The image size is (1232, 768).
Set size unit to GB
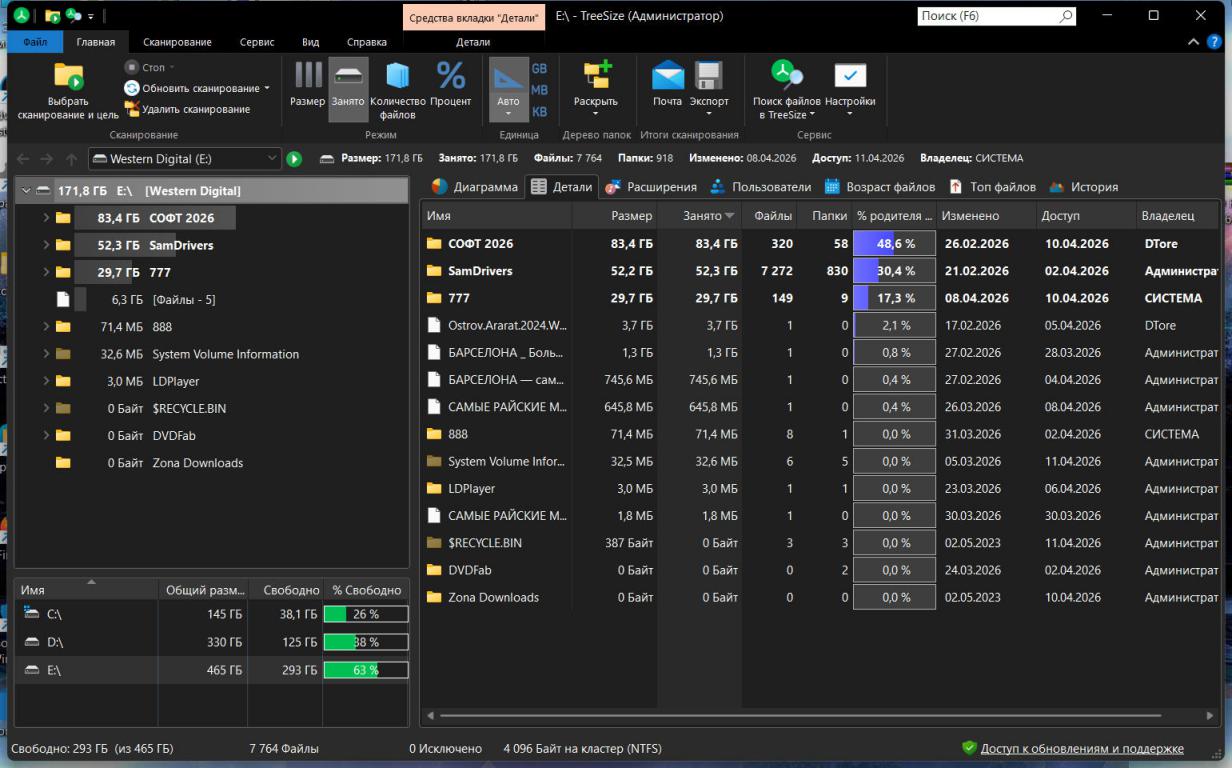539,69
